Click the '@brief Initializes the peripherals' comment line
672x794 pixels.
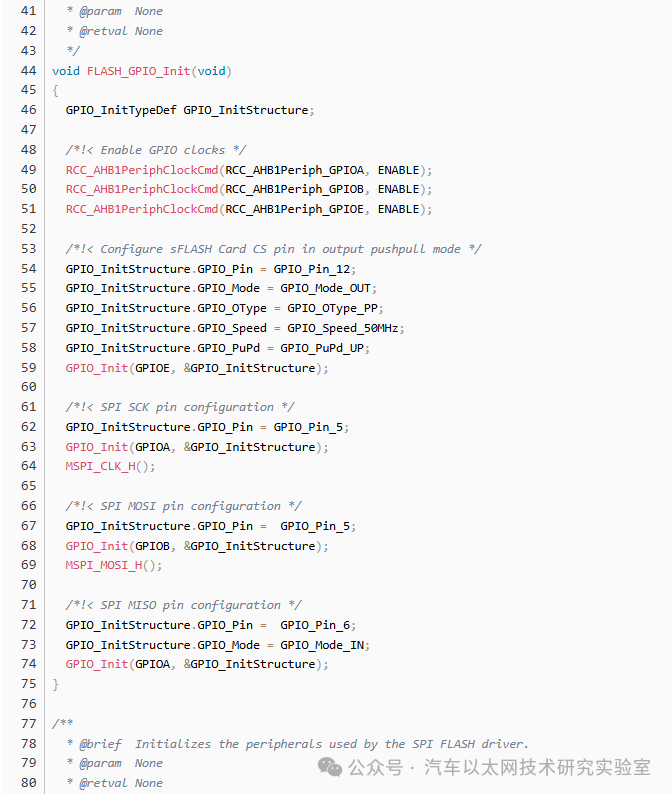click(x=298, y=744)
